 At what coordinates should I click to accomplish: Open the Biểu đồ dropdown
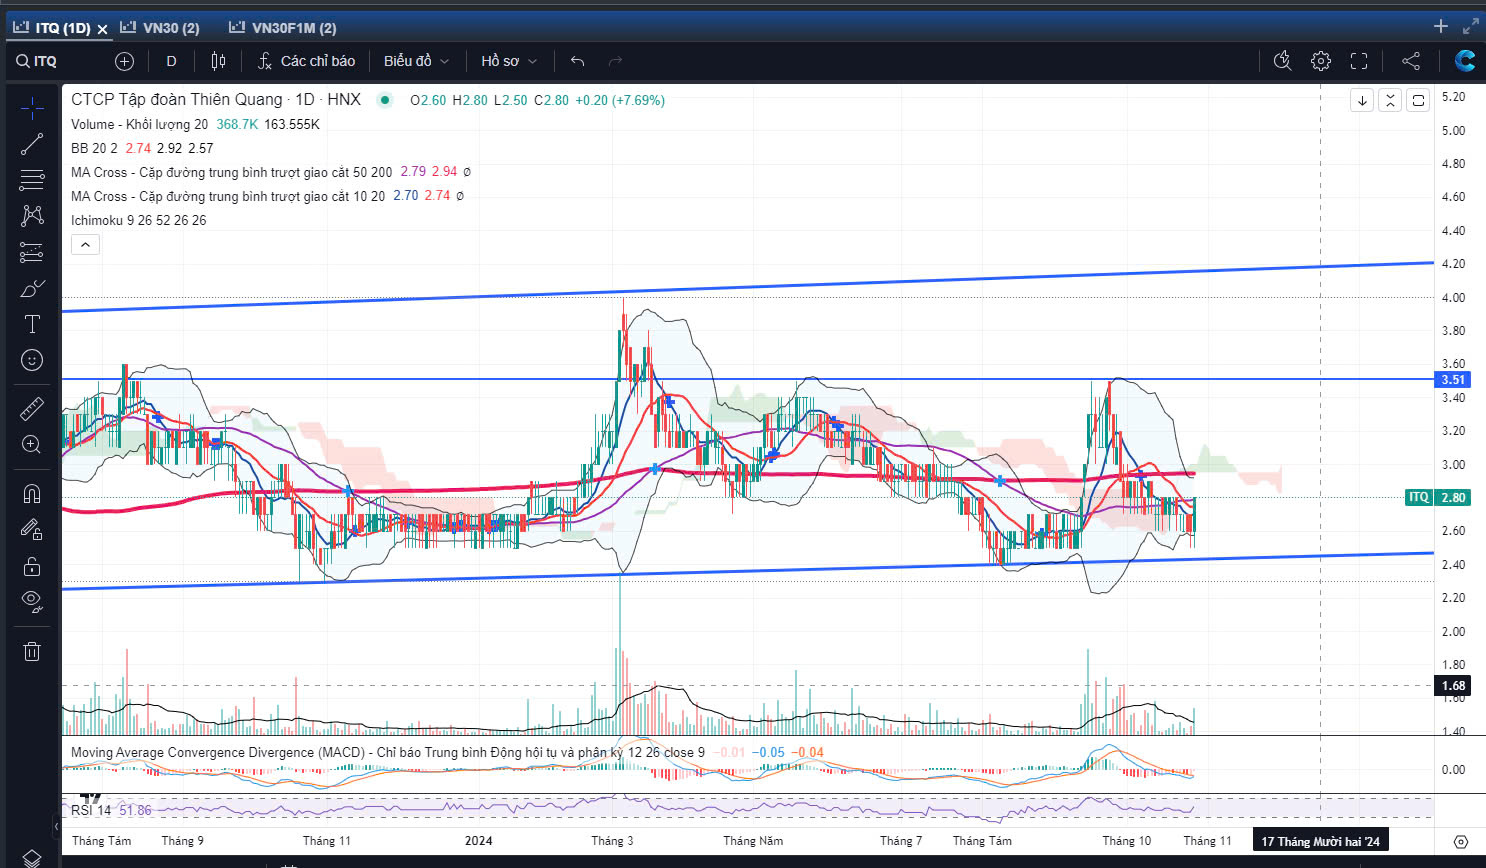pos(416,61)
